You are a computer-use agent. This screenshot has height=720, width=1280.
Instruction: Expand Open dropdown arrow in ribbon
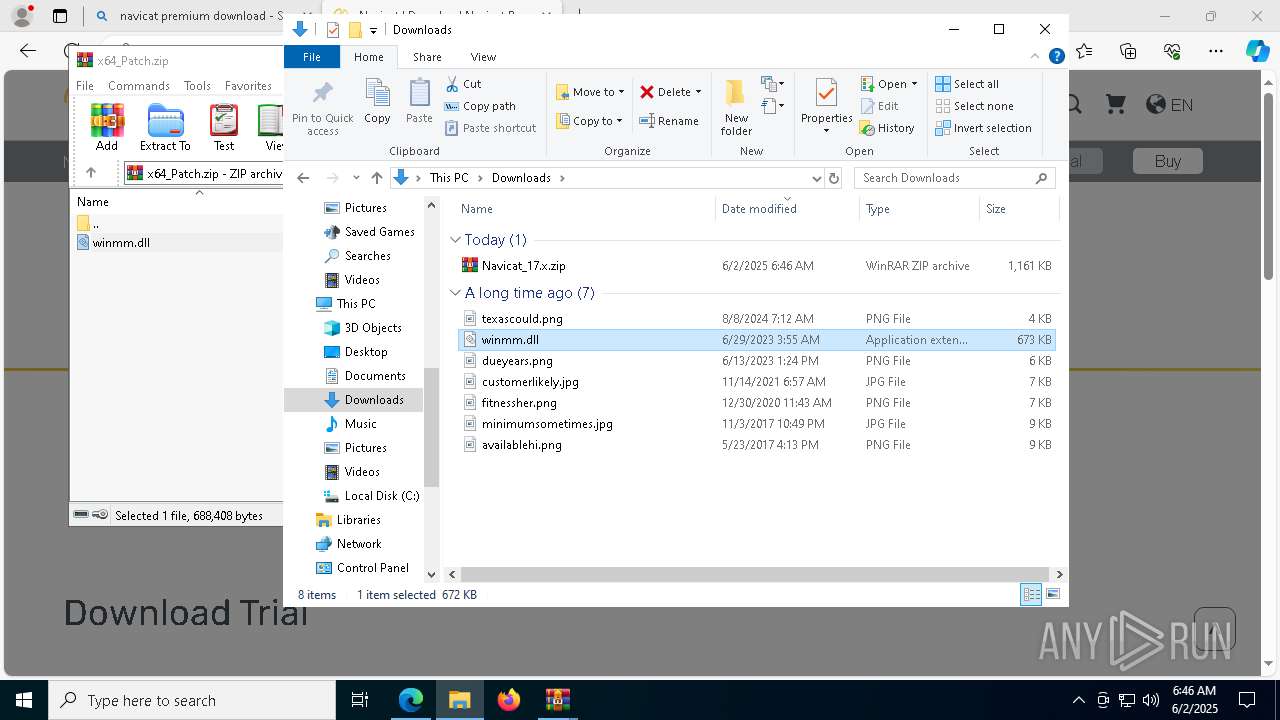click(x=914, y=84)
